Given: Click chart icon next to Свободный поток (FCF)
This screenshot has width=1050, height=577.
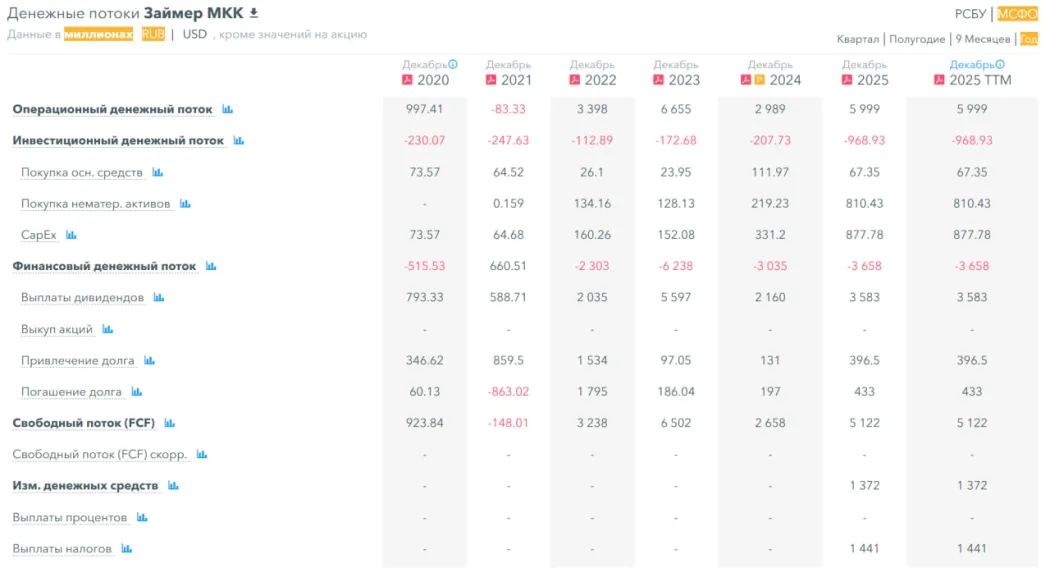Looking at the screenshot, I should tap(170, 423).
